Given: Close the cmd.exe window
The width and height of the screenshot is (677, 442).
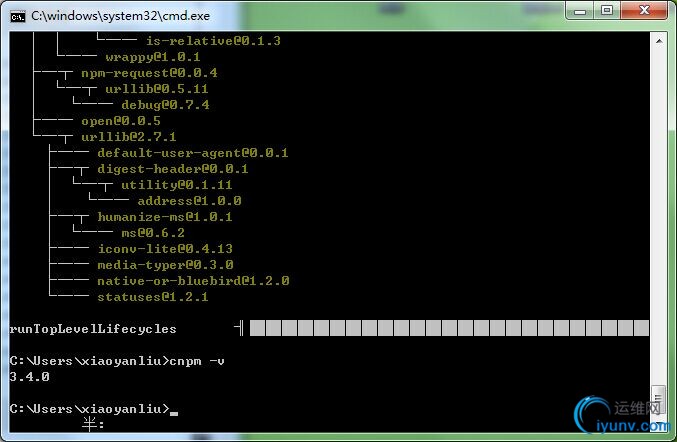Looking at the screenshot, I should tap(644, 11).
